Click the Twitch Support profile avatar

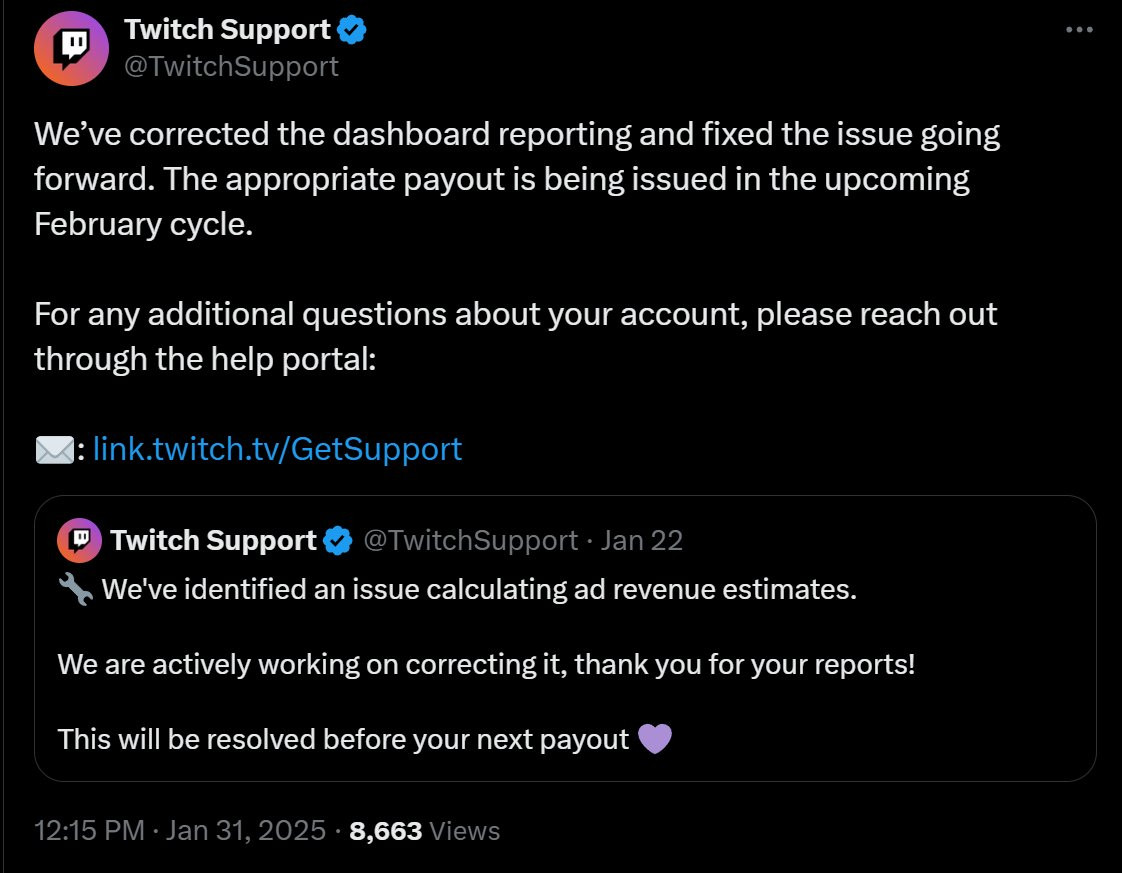(71, 48)
